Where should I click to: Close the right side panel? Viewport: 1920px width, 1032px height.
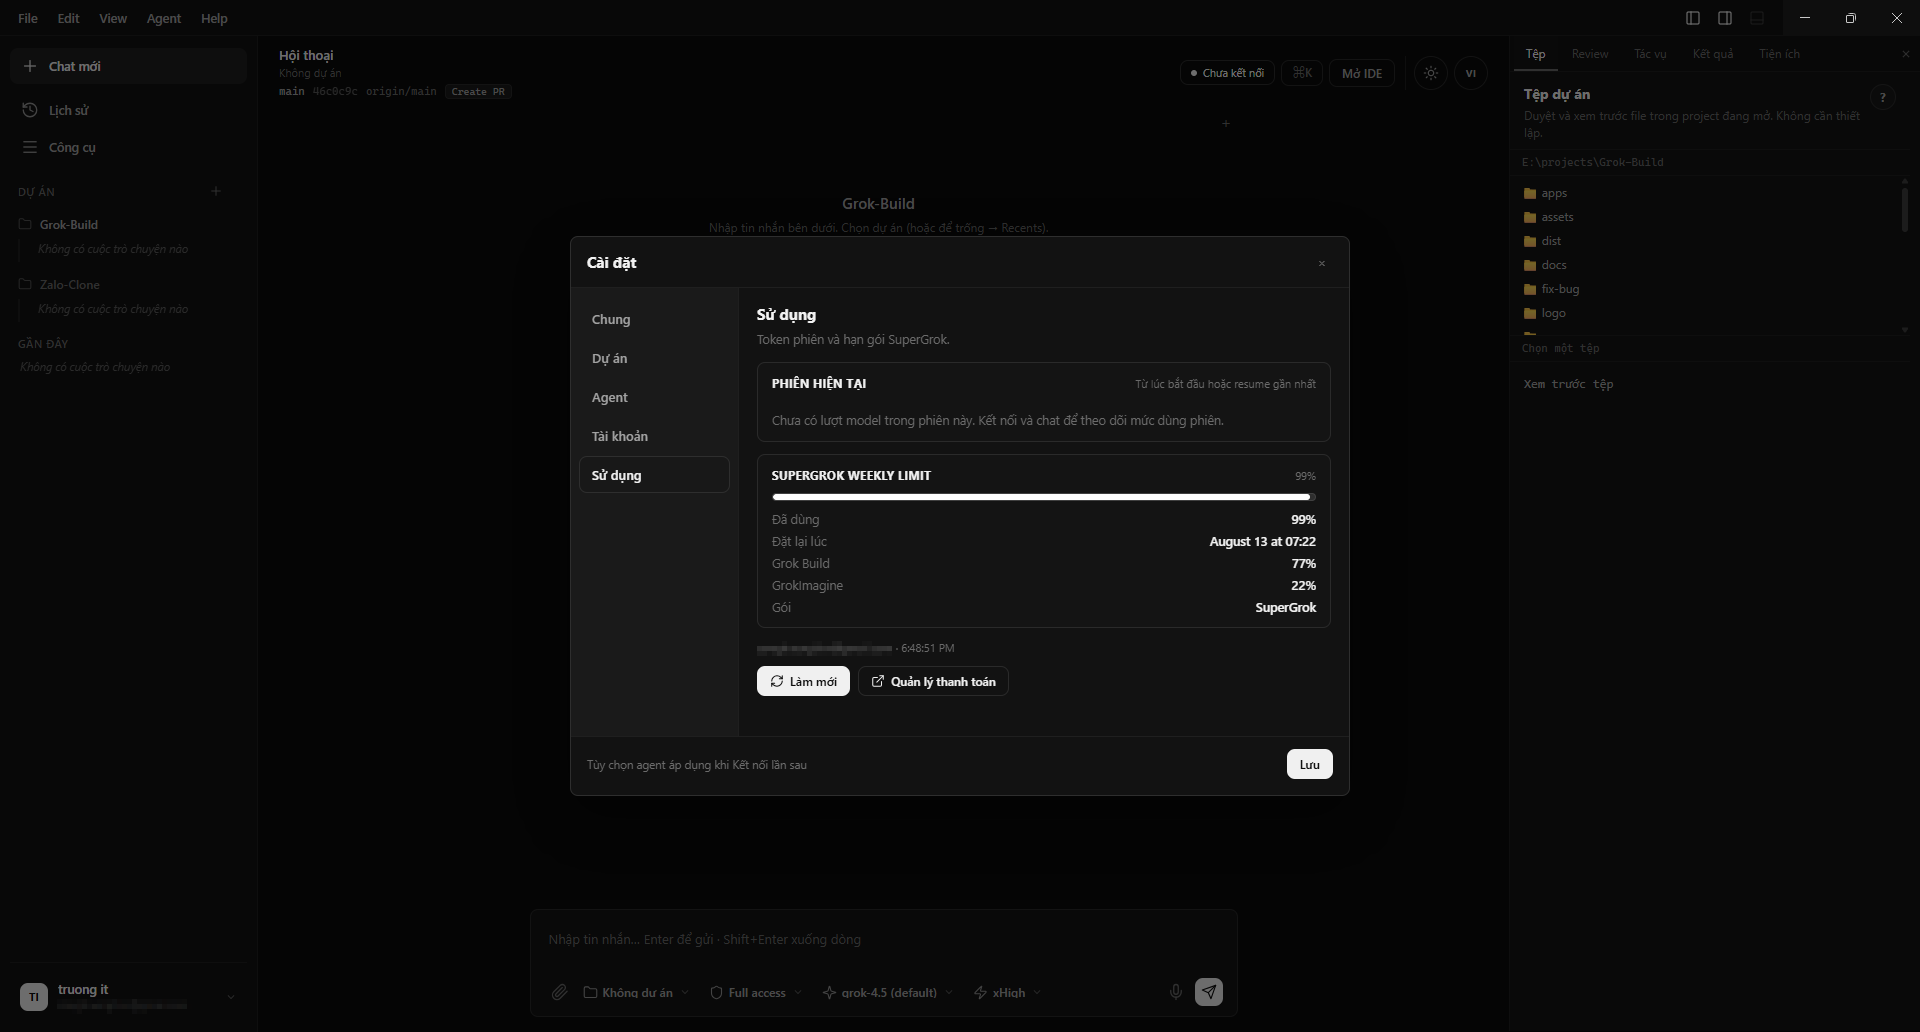pyautogui.click(x=1905, y=54)
